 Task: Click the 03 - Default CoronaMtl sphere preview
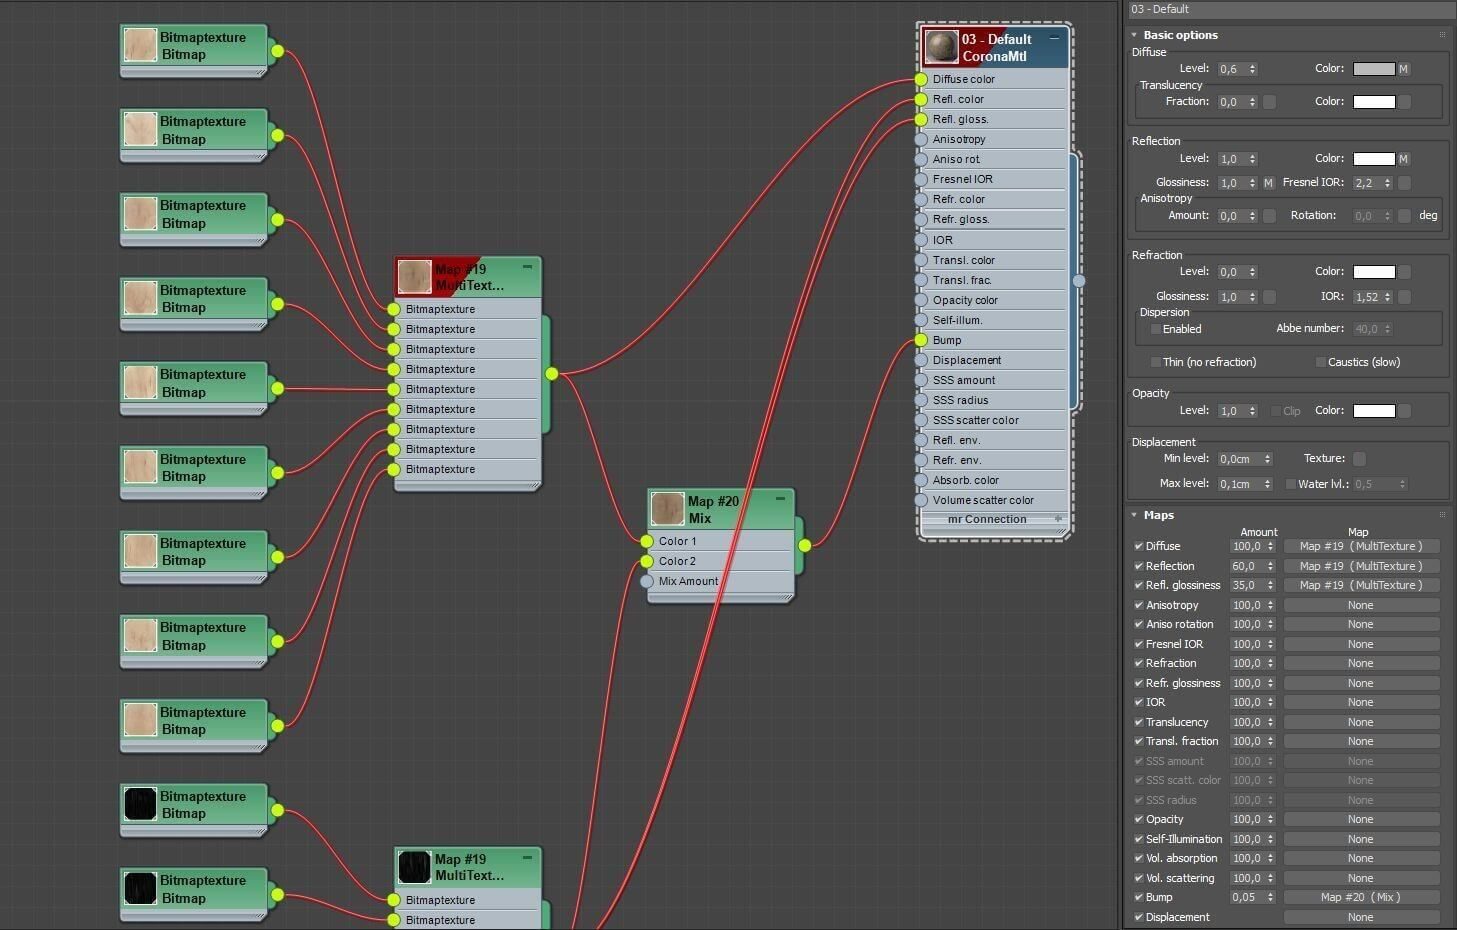[941, 47]
